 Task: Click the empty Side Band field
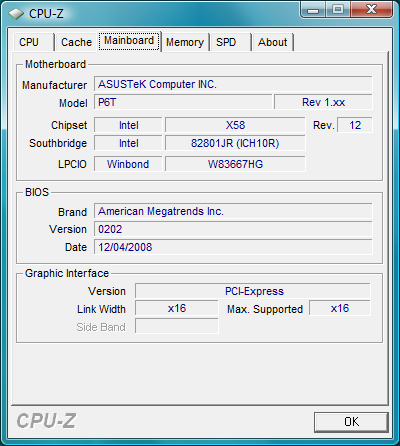tap(177, 326)
